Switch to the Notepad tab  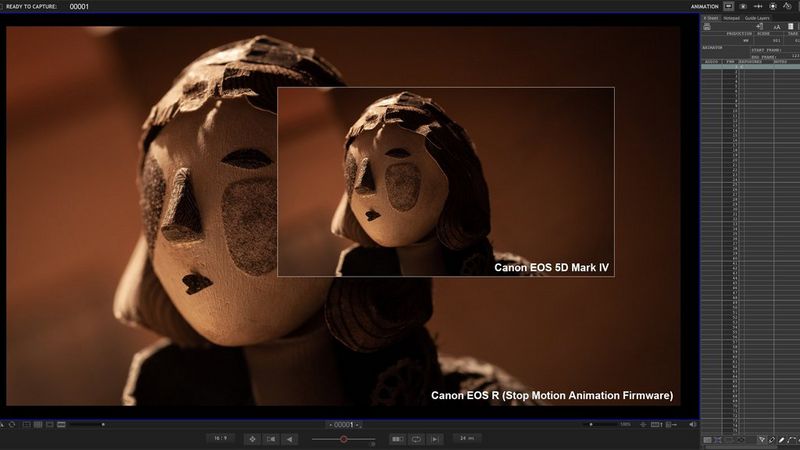click(731, 17)
